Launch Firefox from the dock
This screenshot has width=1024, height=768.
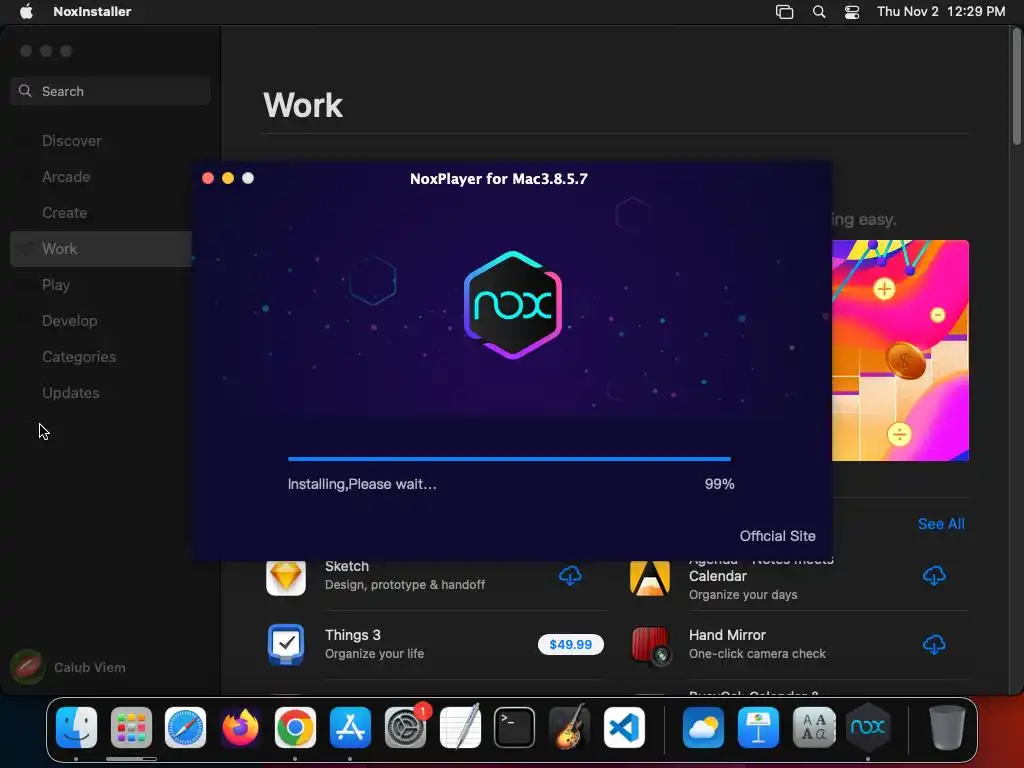240,727
